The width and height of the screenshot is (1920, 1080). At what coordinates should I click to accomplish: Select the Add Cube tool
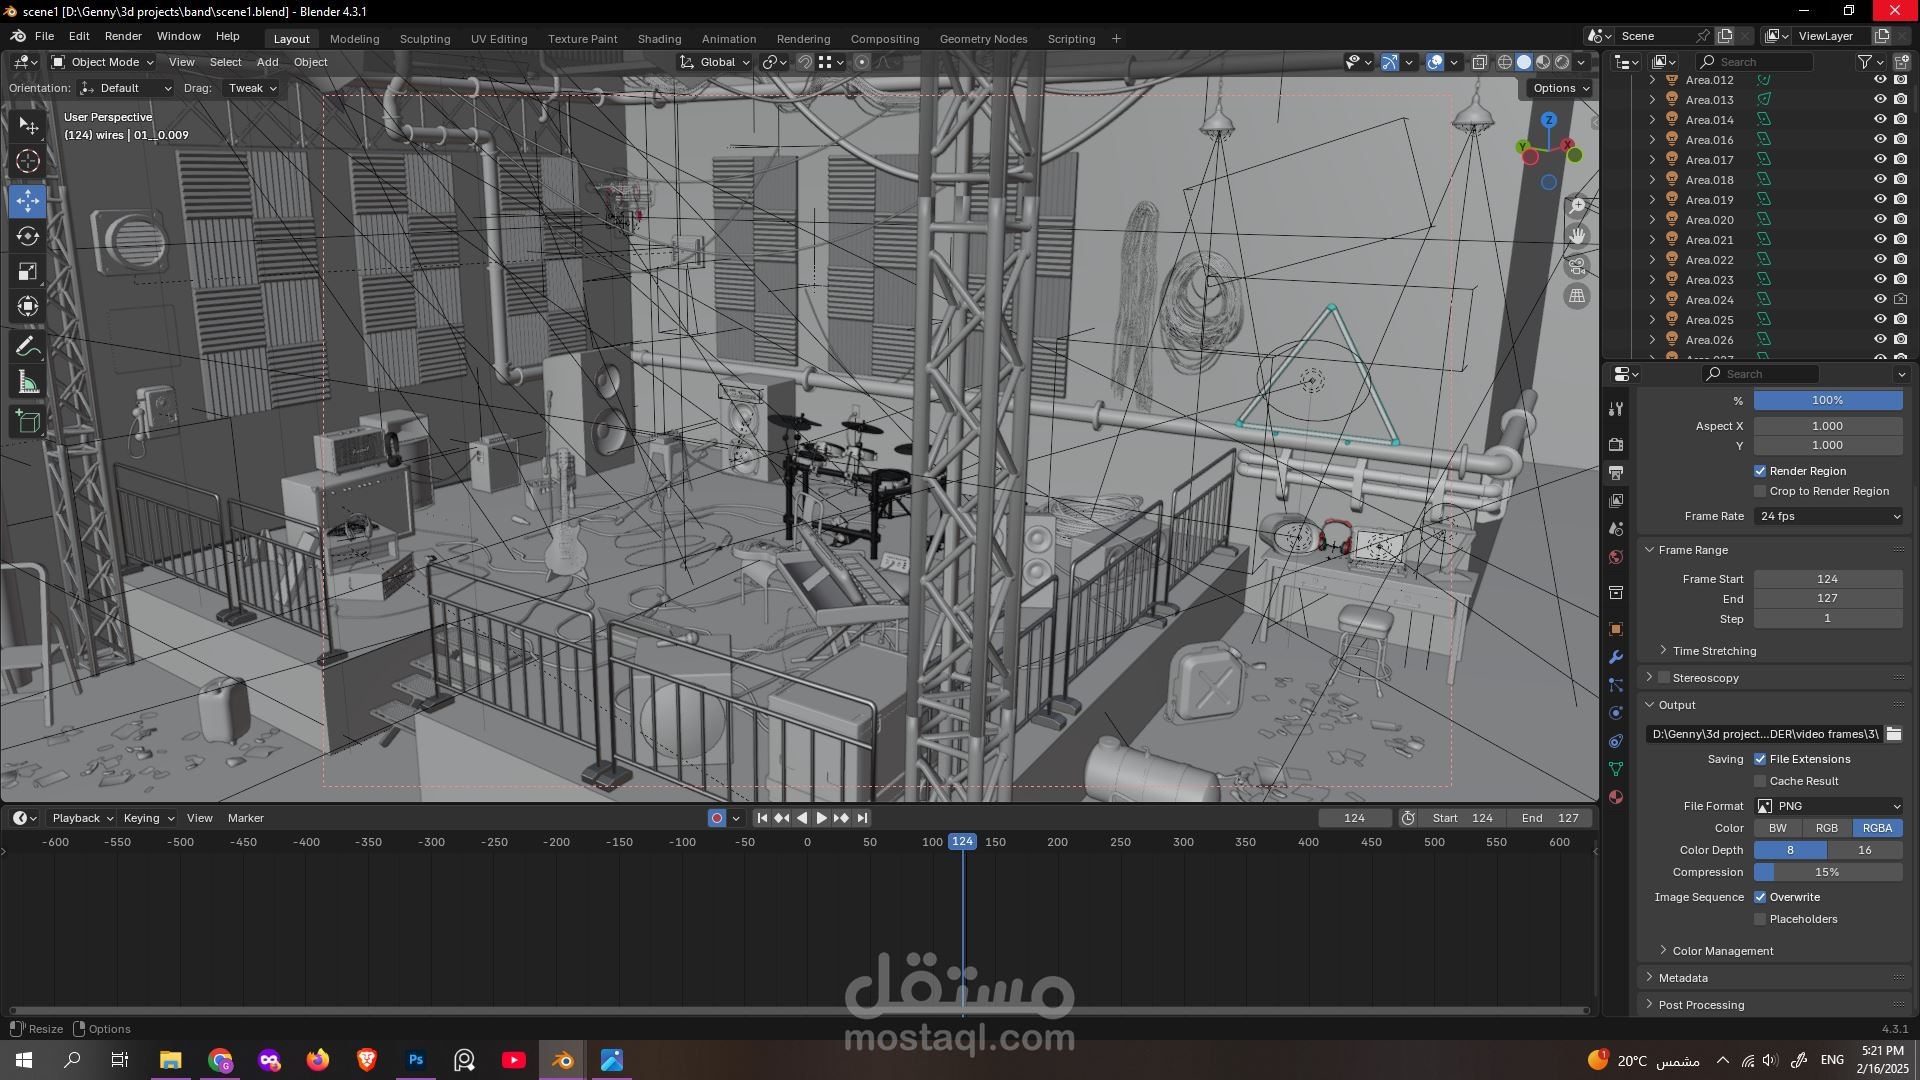tap(28, 422)
